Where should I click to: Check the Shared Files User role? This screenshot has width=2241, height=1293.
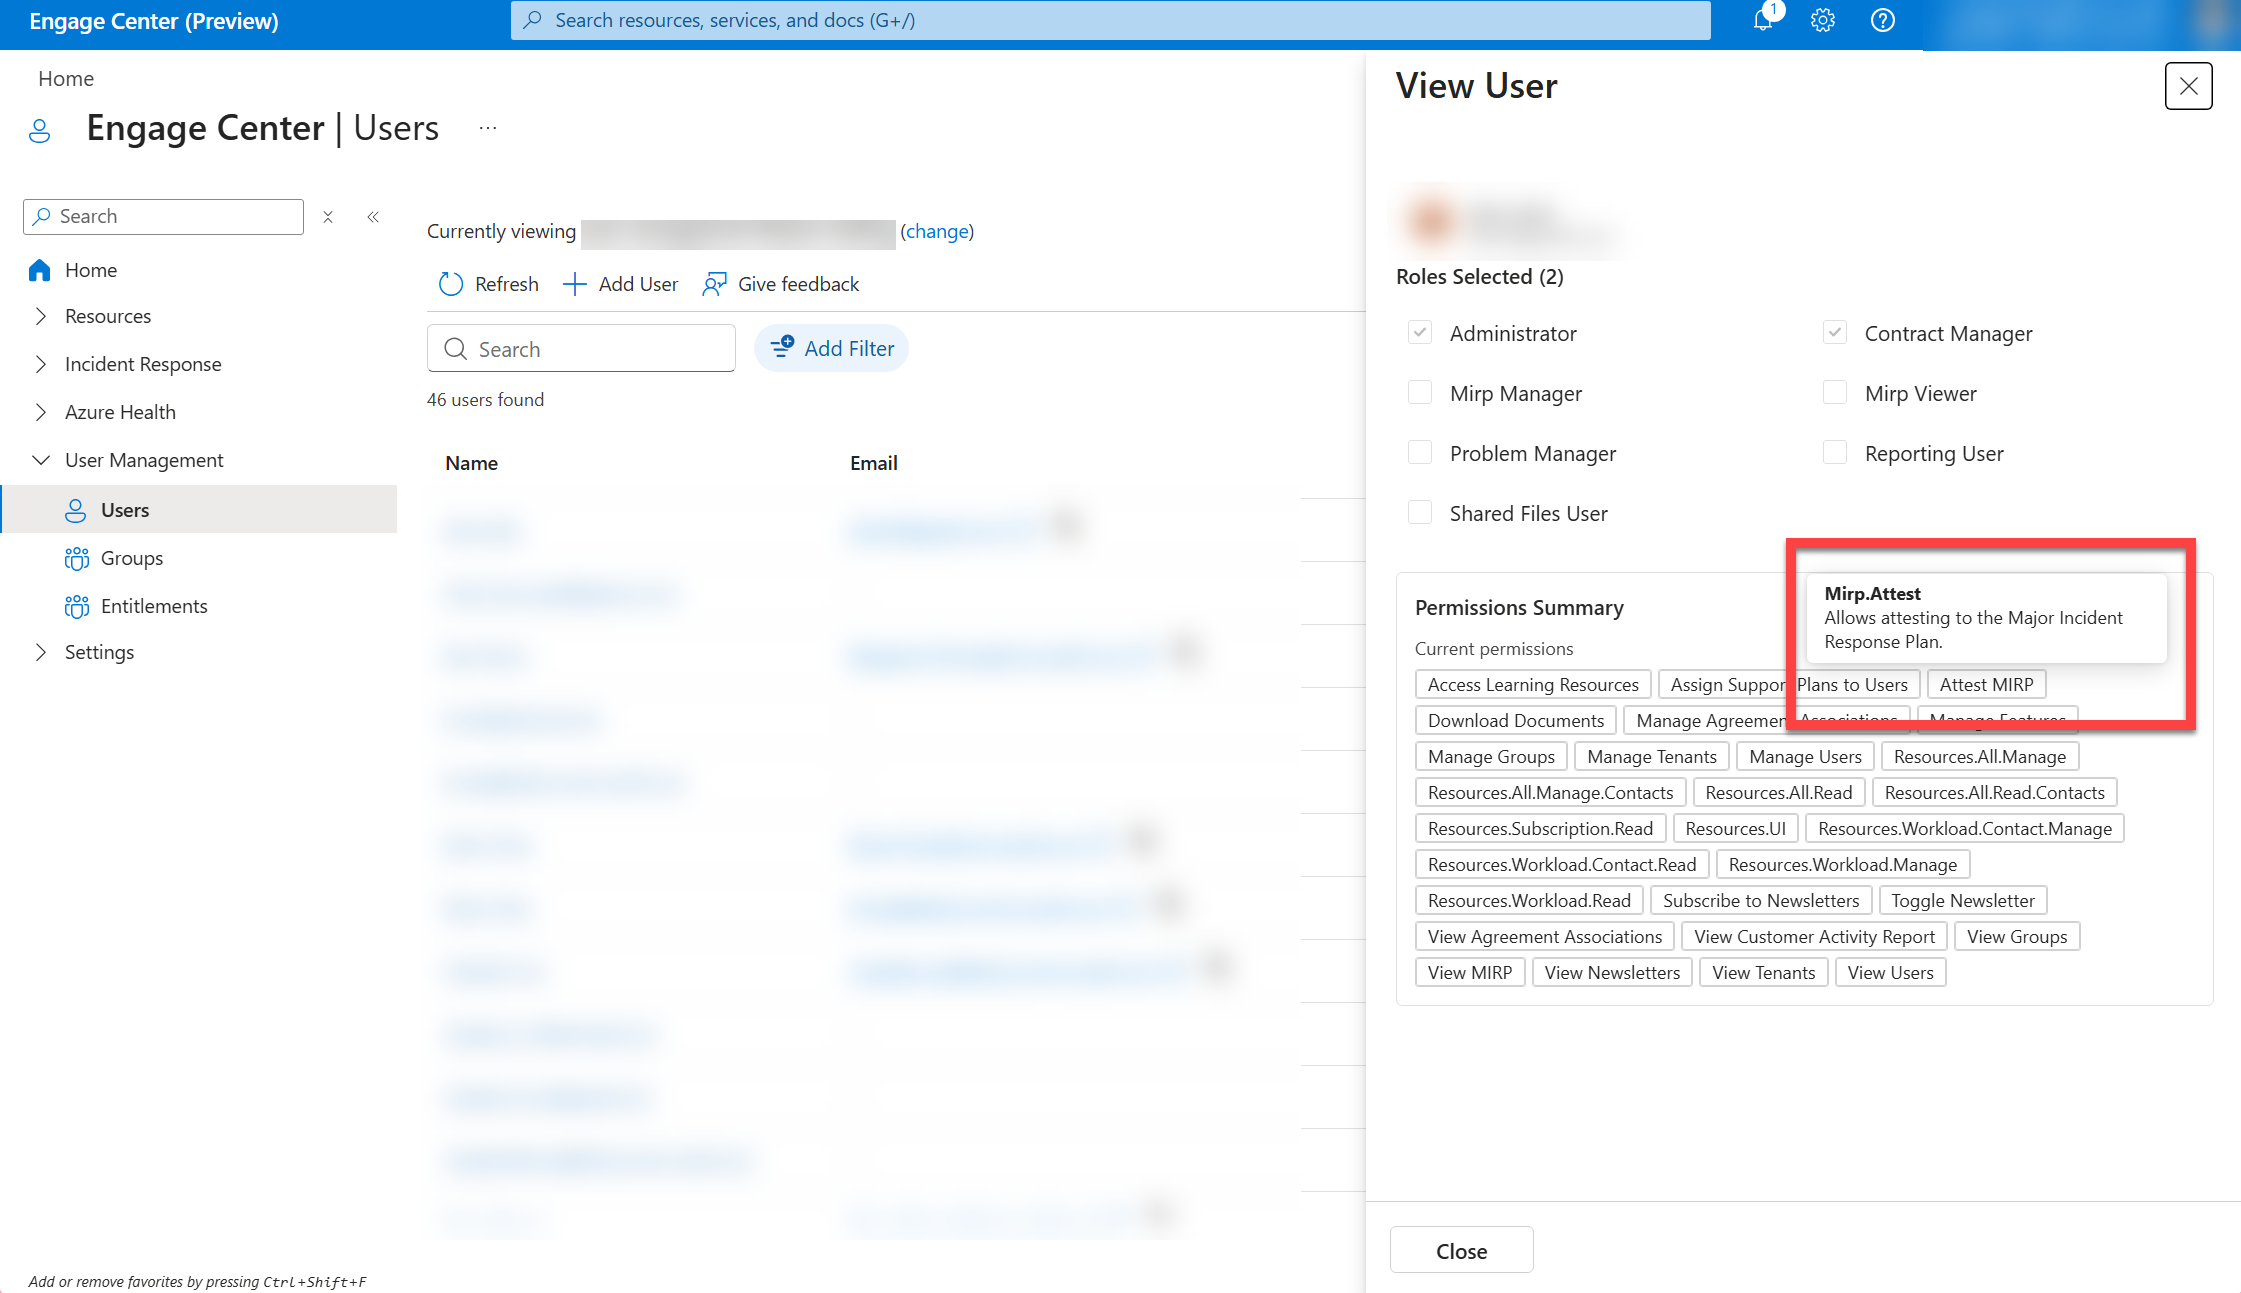click(1420, 513)
